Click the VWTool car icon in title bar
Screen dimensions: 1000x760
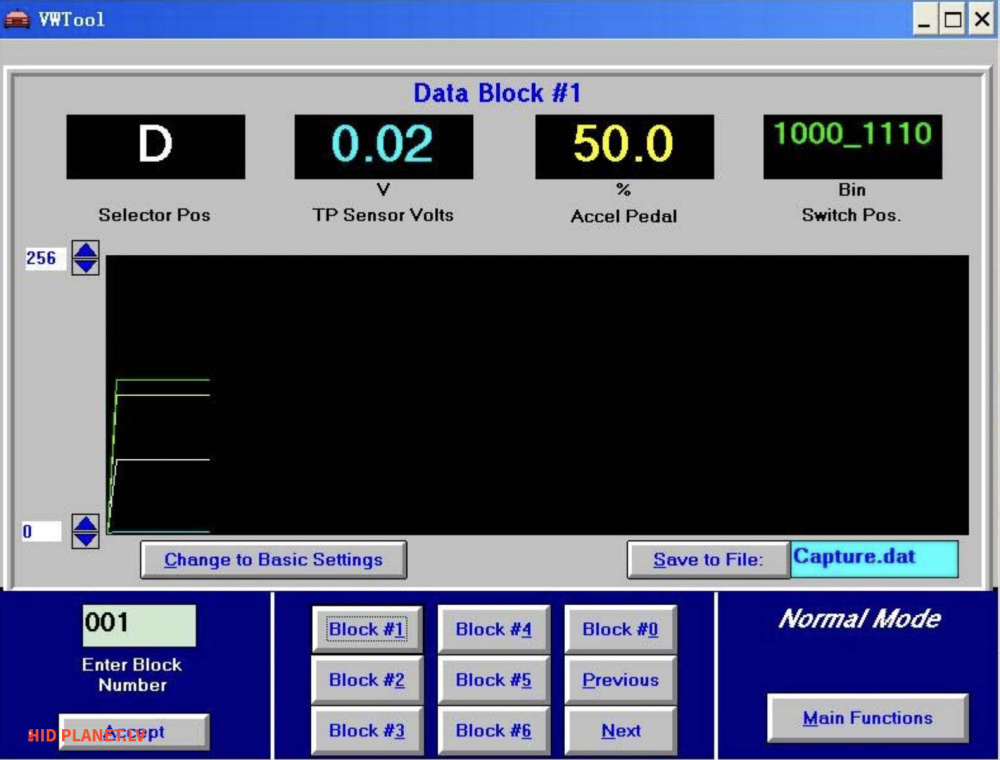tap(17, 19)
